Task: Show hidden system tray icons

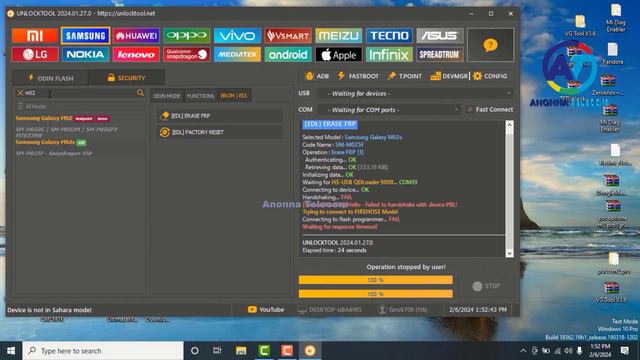Action: coord(523,351)
